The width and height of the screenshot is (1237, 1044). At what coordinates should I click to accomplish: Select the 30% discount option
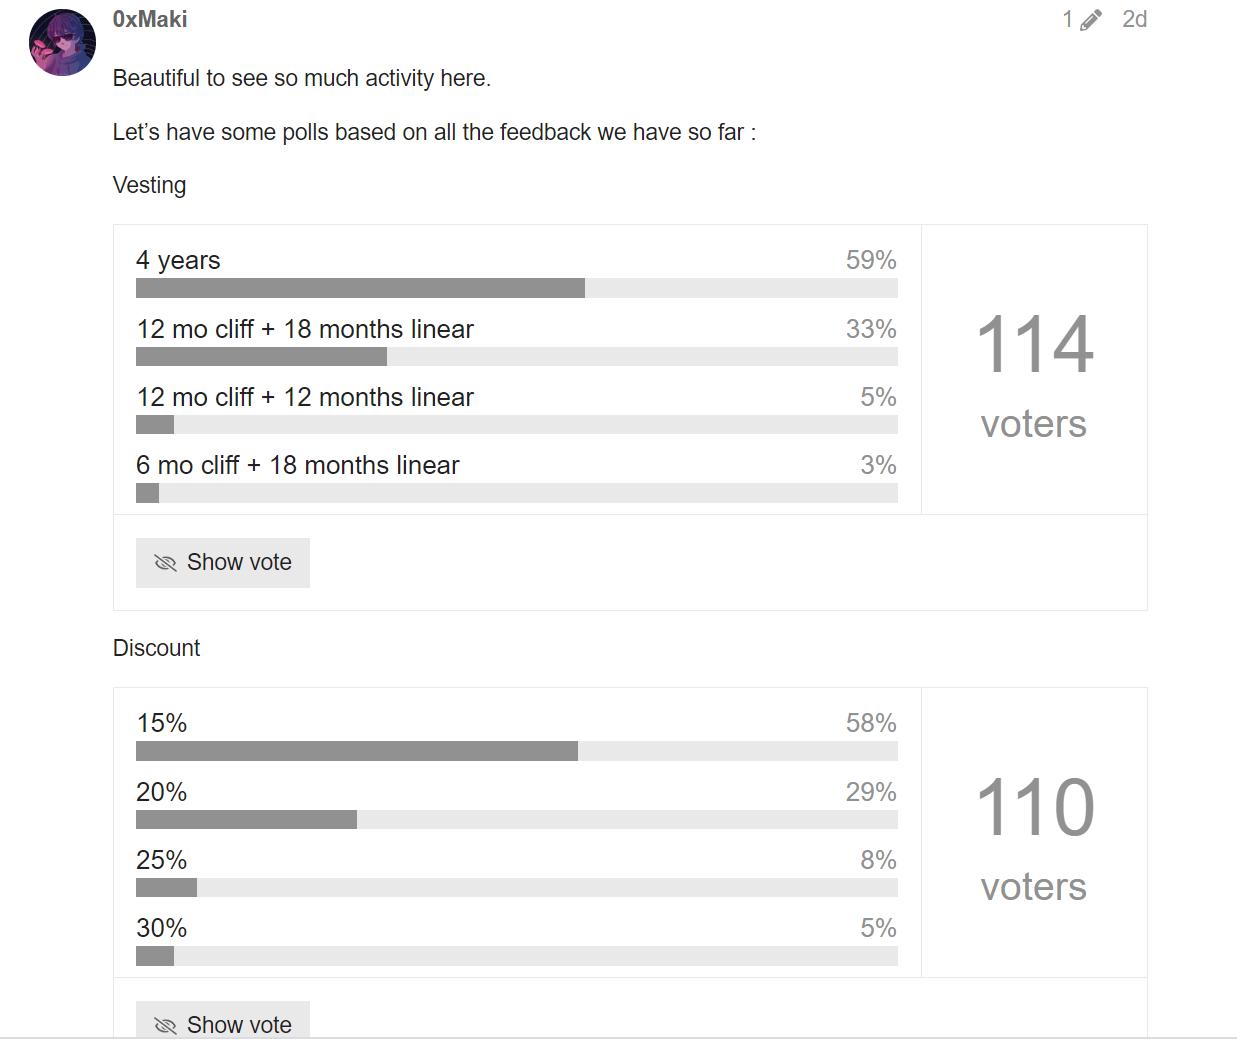click(x=162, y=928)
